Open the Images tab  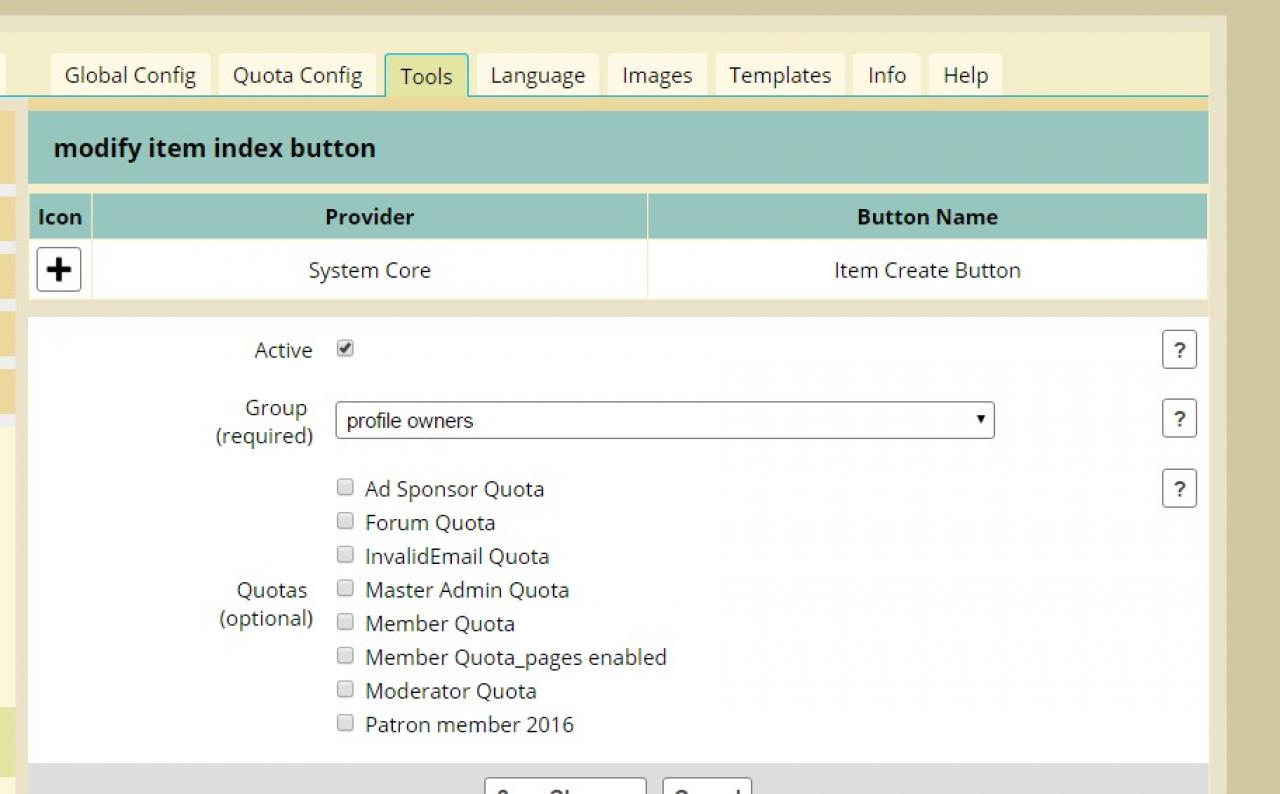[x=656, y=76]
